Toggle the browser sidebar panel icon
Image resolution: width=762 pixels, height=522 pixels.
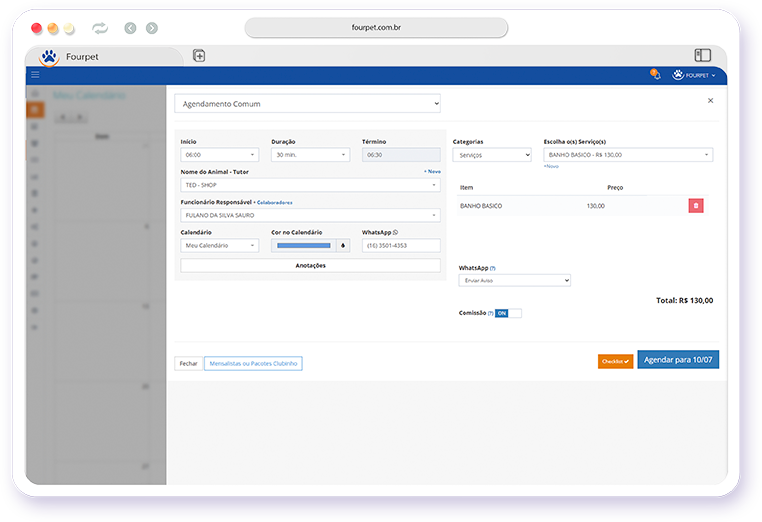coord(702,55)
